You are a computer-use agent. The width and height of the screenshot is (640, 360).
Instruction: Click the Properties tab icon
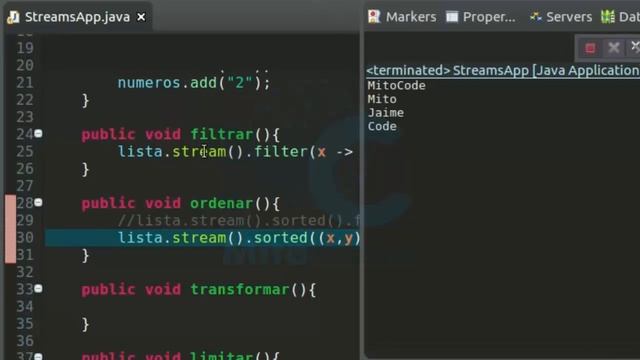click(452, 17)
